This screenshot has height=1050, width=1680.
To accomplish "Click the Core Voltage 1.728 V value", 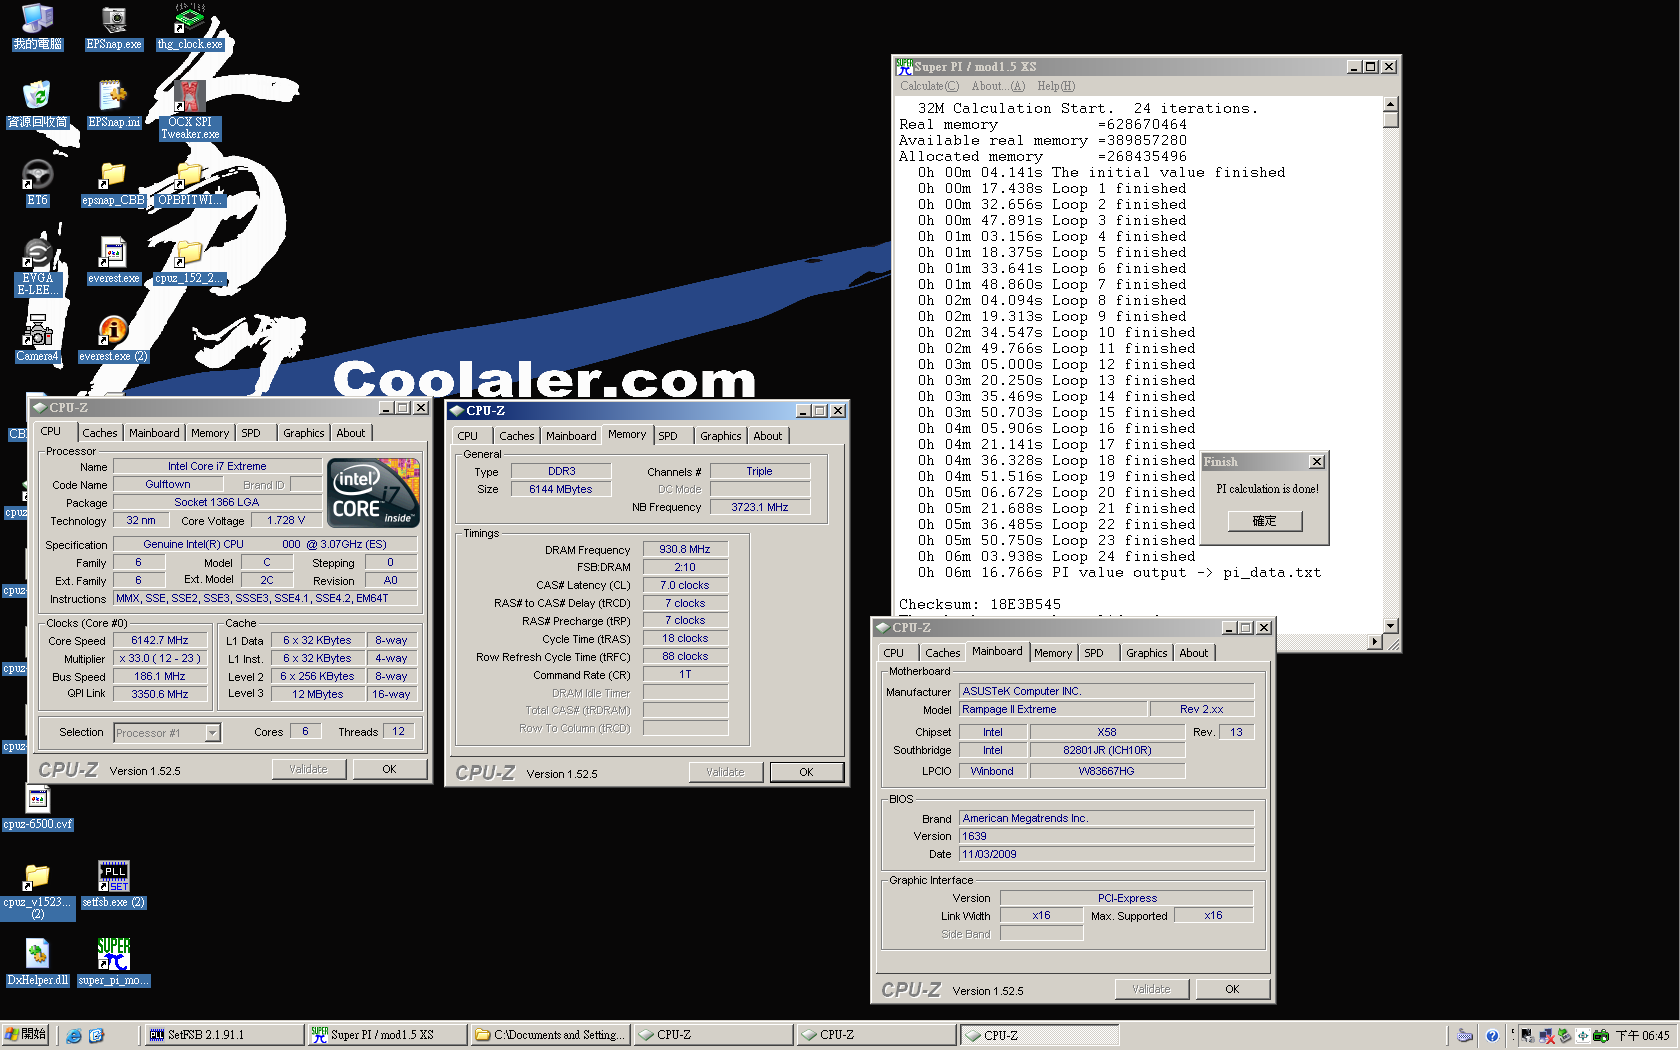I will [x=286, y=520].
